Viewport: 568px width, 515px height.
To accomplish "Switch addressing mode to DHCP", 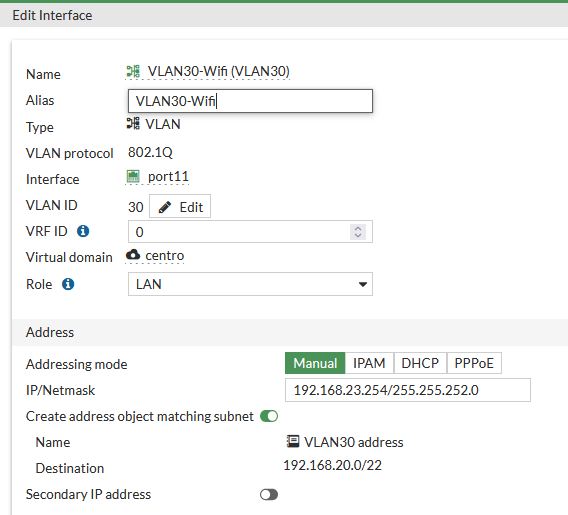I will coord(420,363).
